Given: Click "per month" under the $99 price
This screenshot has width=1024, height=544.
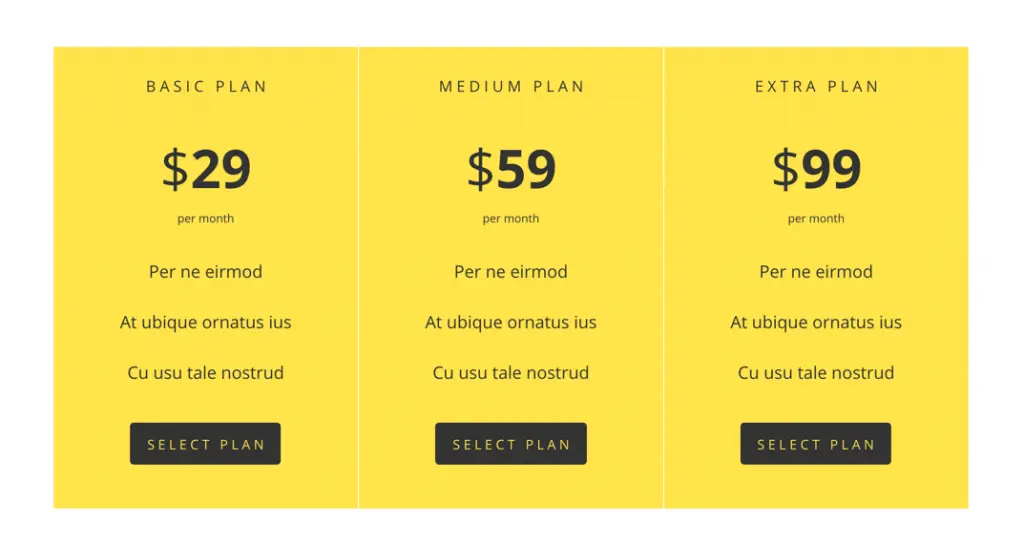Looking at the screenshot, I should click(816, 219).
